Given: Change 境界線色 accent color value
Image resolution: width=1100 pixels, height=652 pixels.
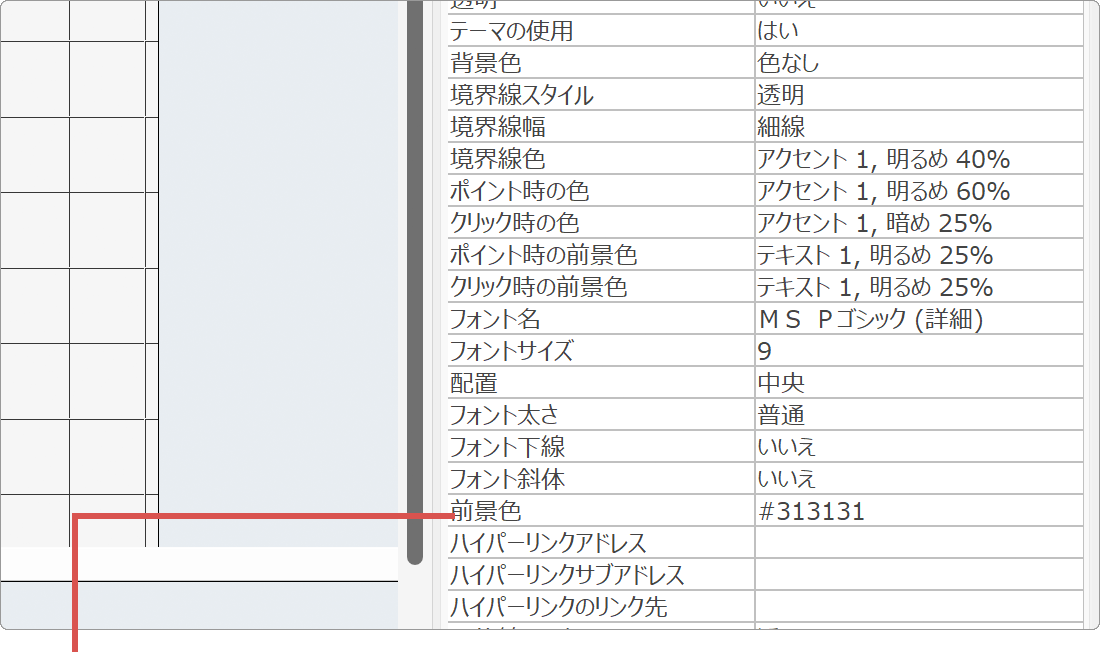Looking at the screenshot, I should click(x=915, y=158).
